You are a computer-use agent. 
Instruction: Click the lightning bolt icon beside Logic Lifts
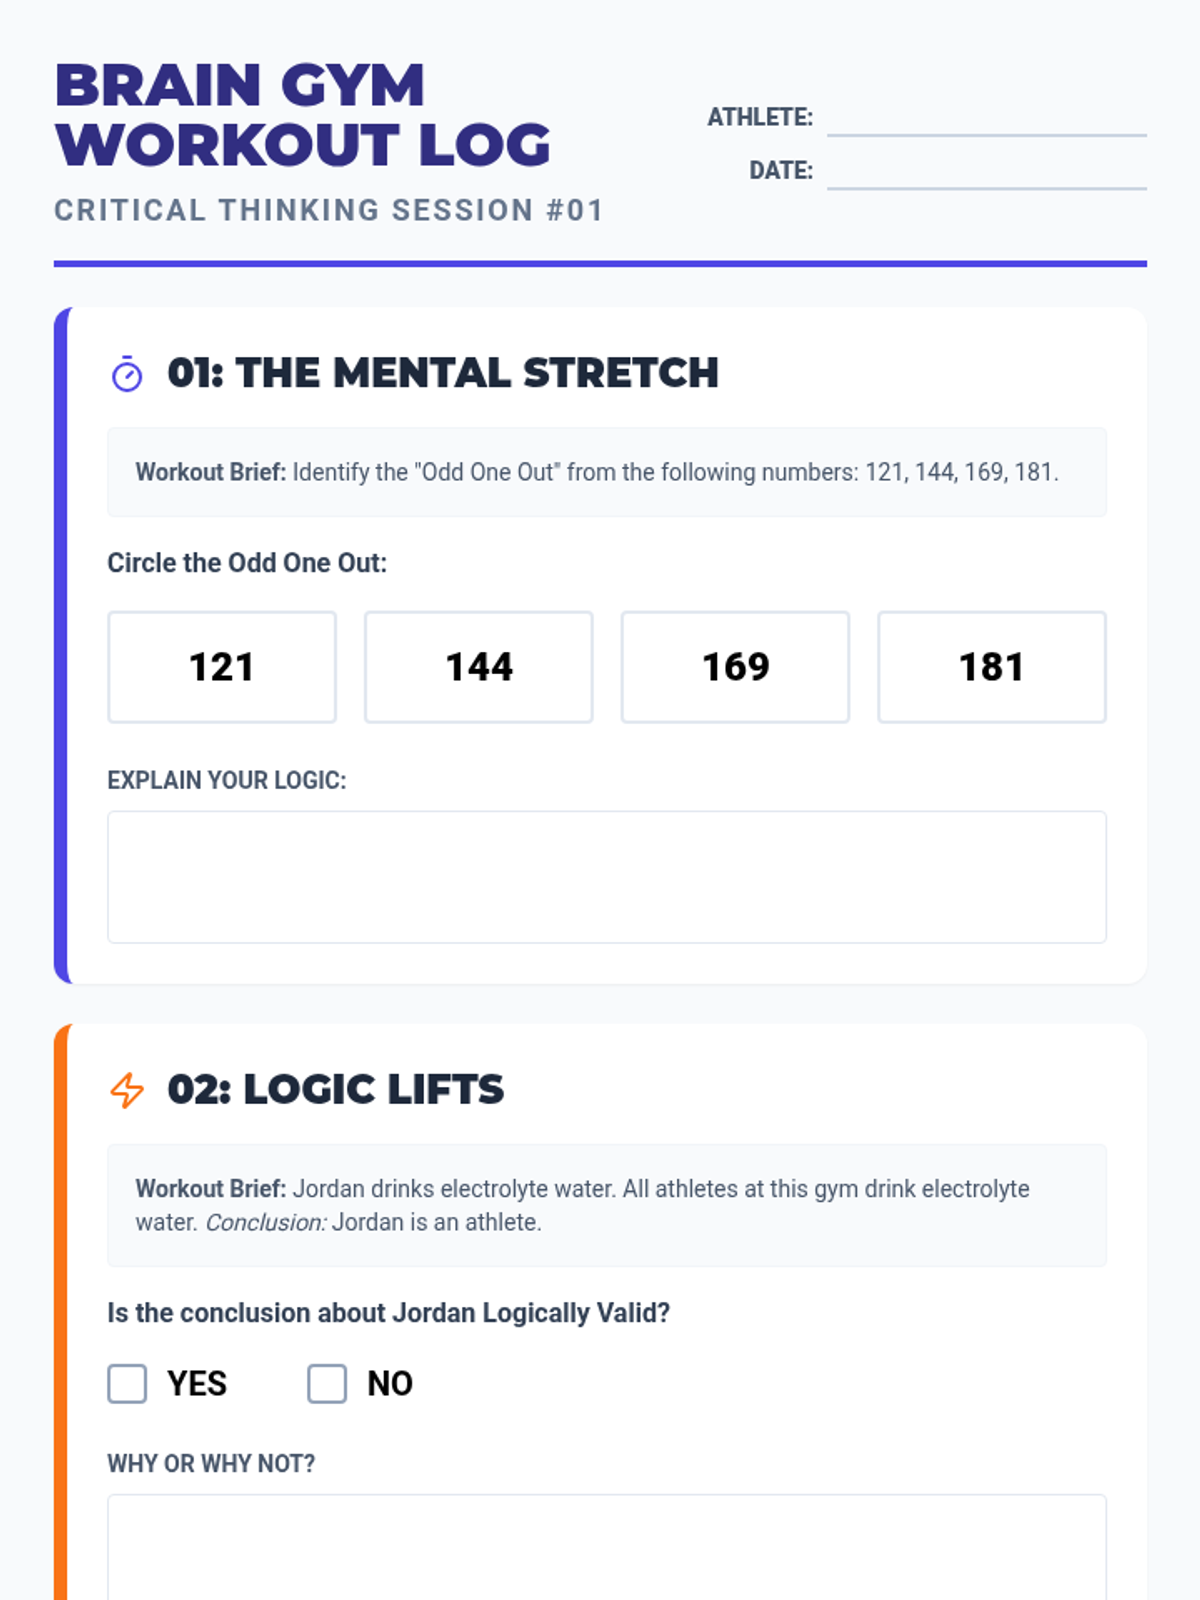[x=127, y=1090]
